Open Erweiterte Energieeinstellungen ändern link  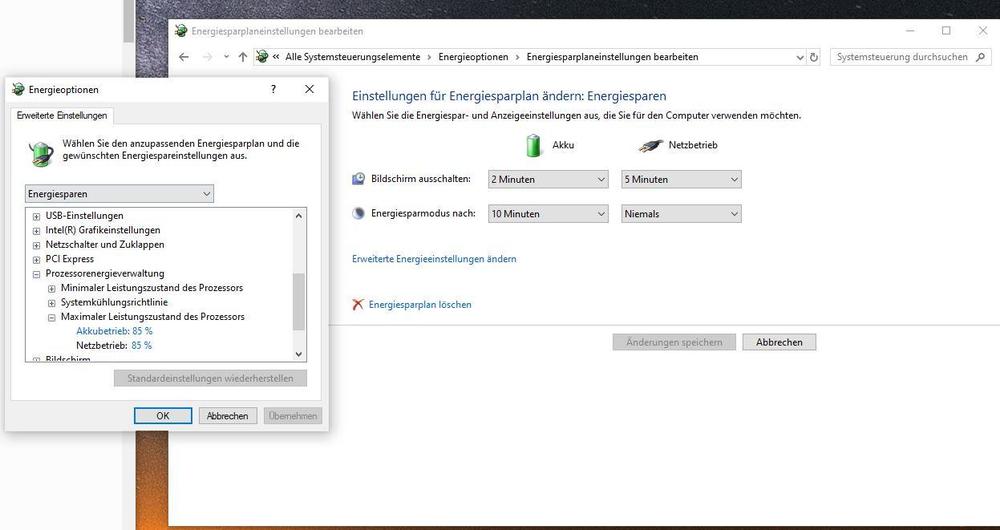click(434, 259)
